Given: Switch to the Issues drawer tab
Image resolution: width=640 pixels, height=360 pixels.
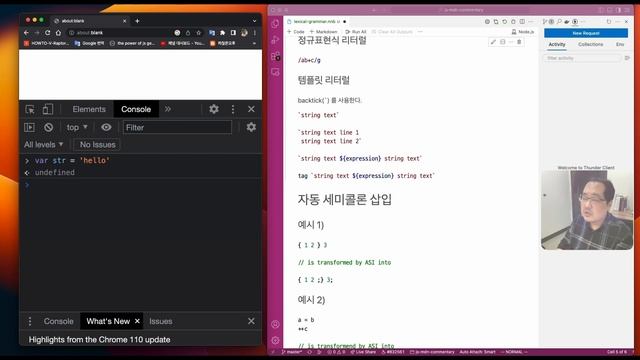Looking at the screenshot, I should pyautogui.click(x=160, y=321).
